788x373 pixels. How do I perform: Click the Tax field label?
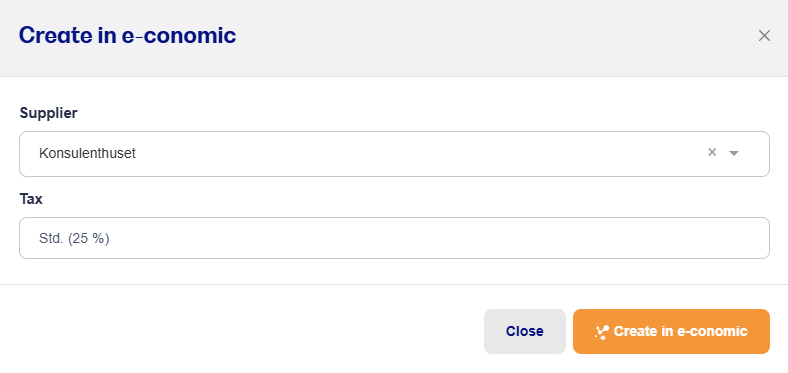(x=31, y=199)
